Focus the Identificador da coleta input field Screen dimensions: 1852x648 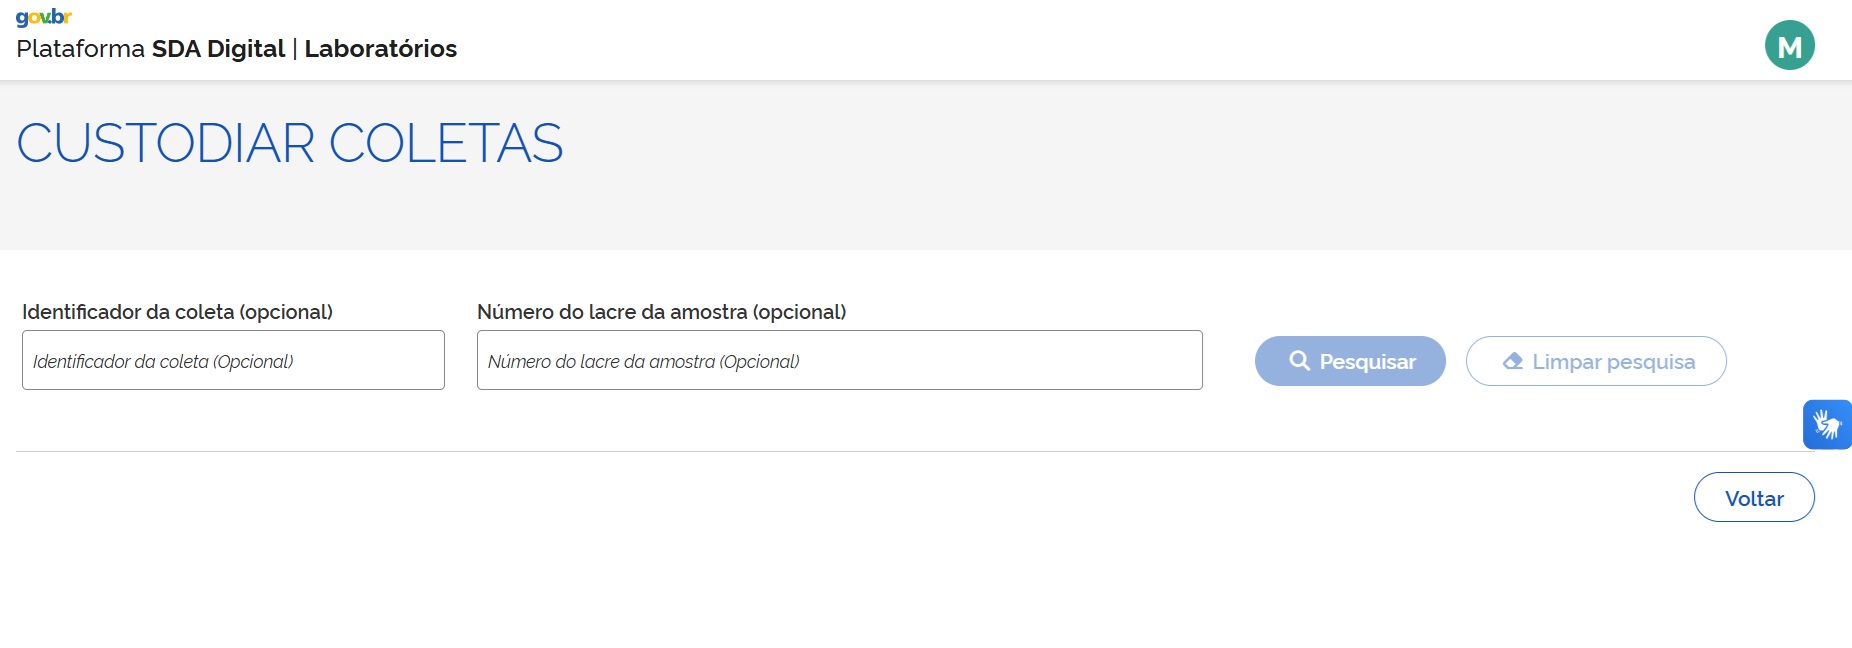pos(233,361)
